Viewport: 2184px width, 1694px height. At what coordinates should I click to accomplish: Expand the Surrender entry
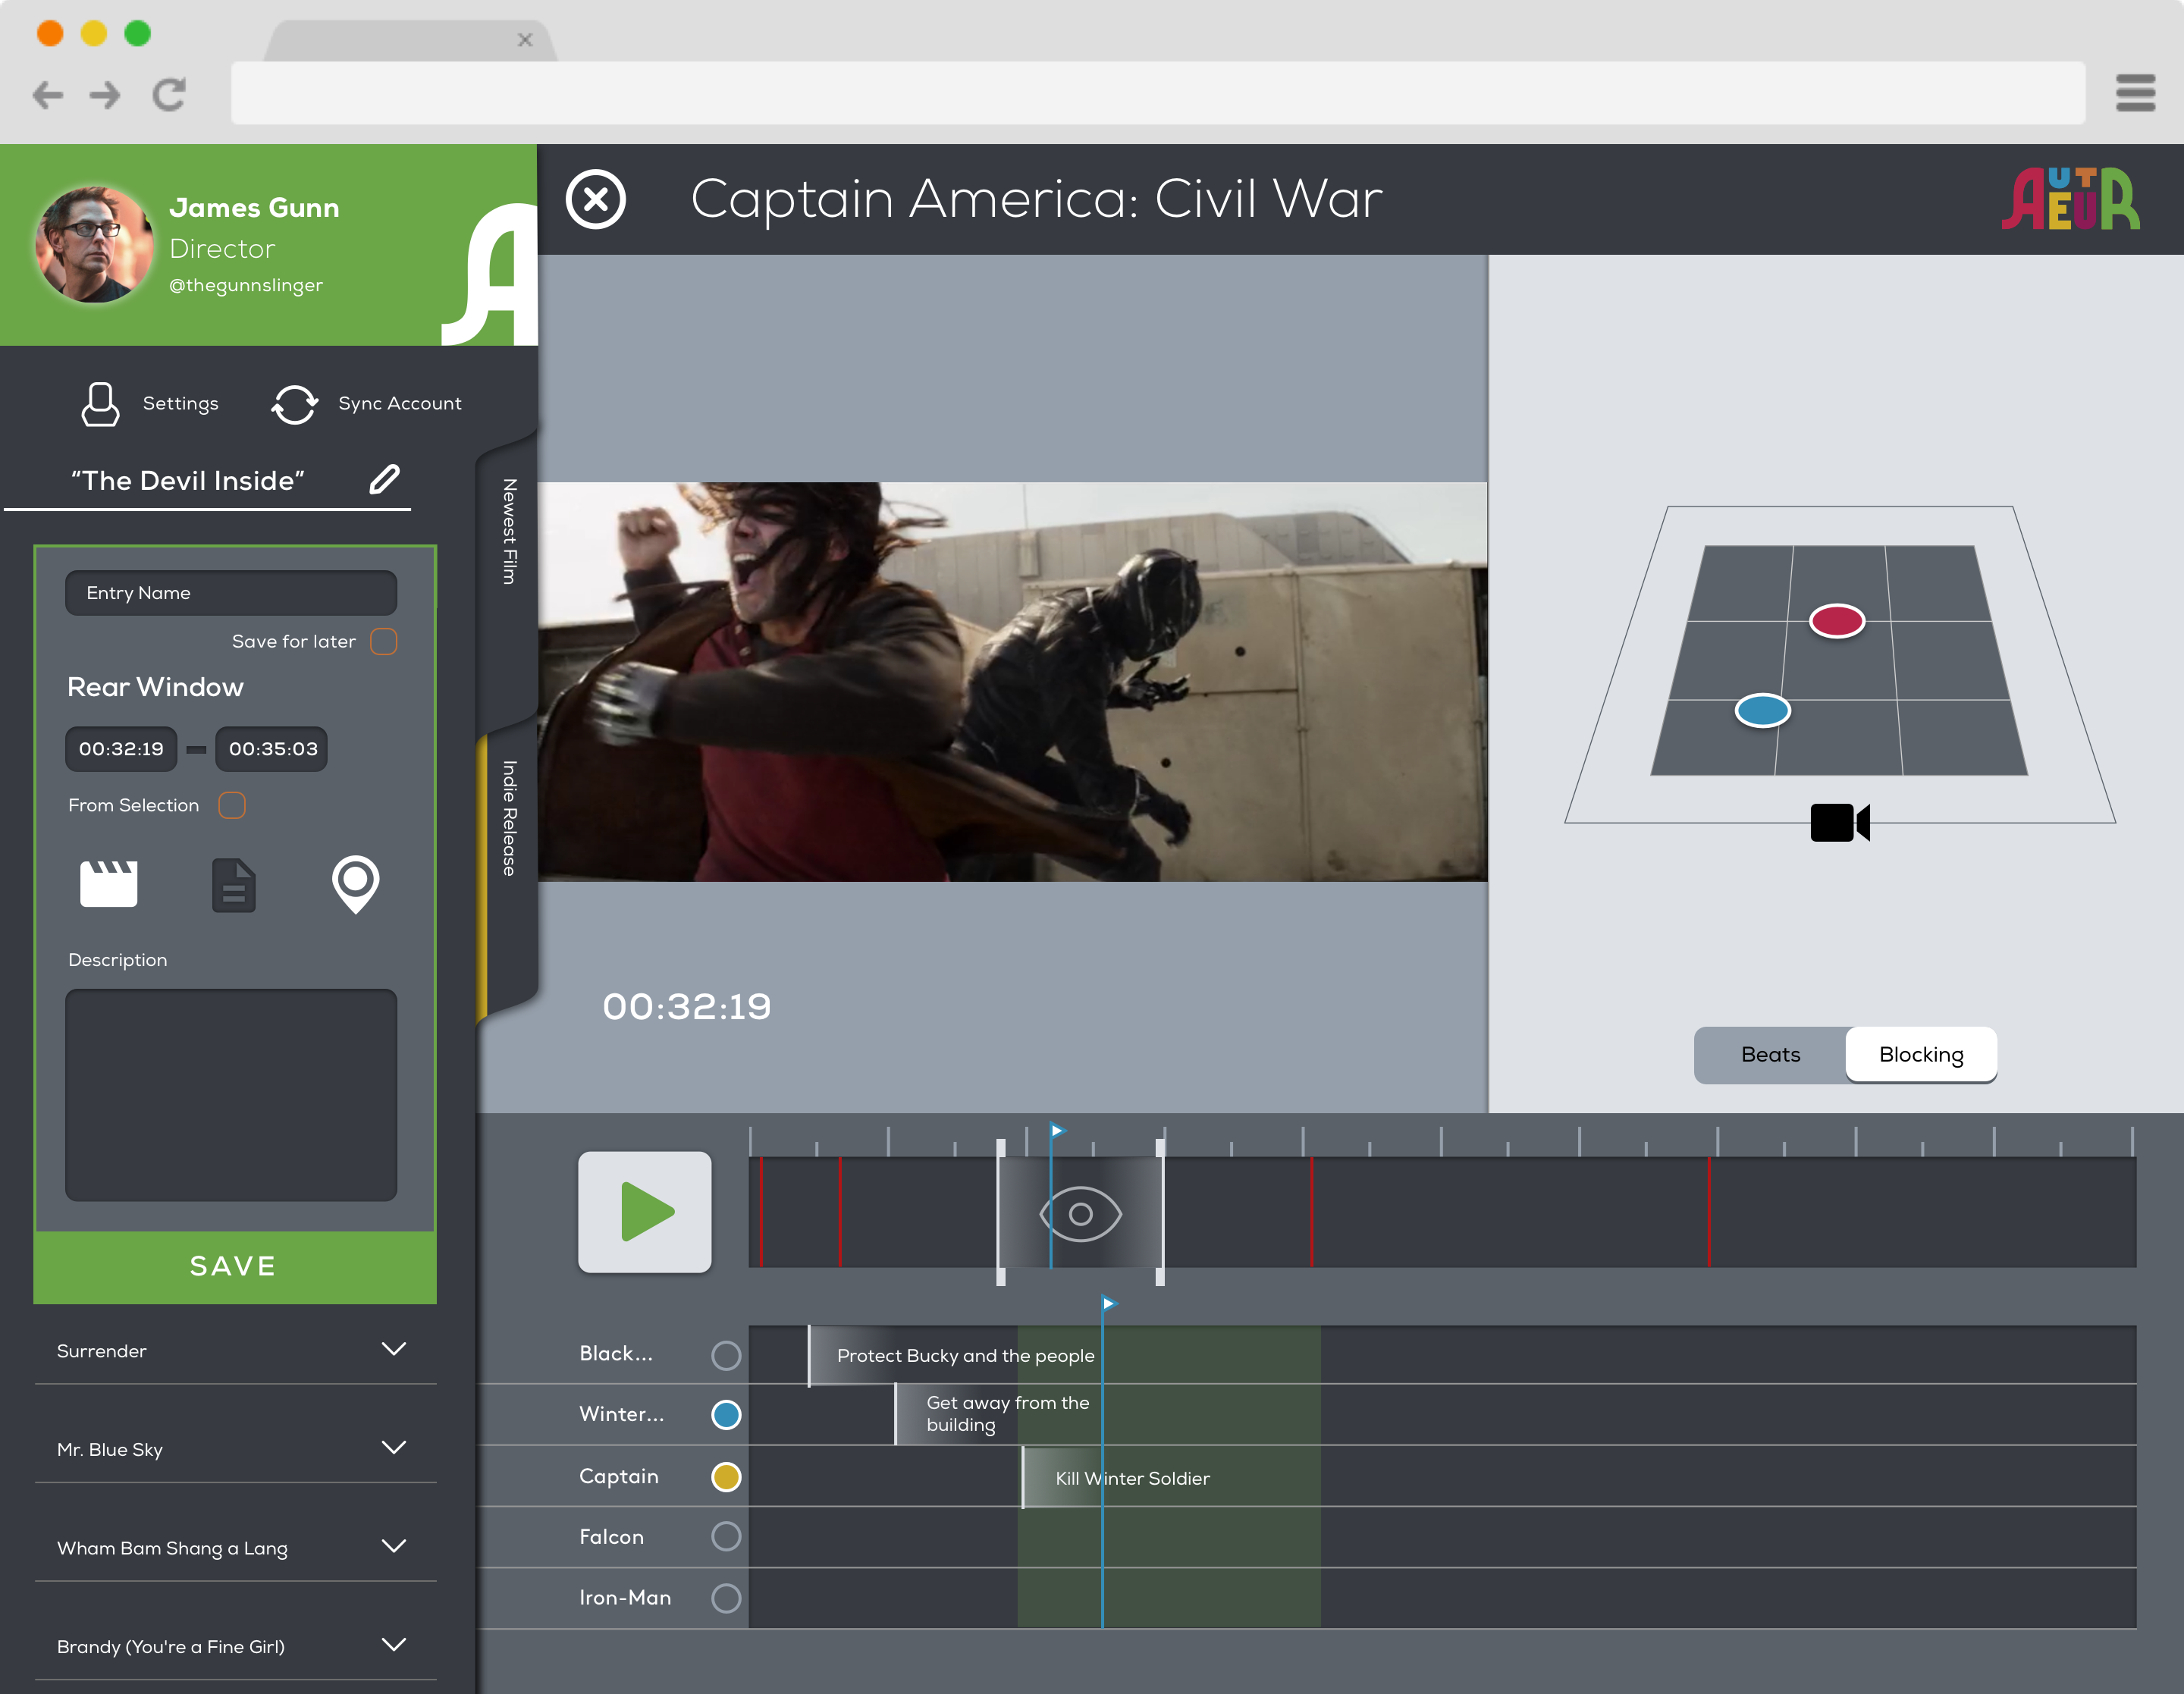pos(394,1349)
